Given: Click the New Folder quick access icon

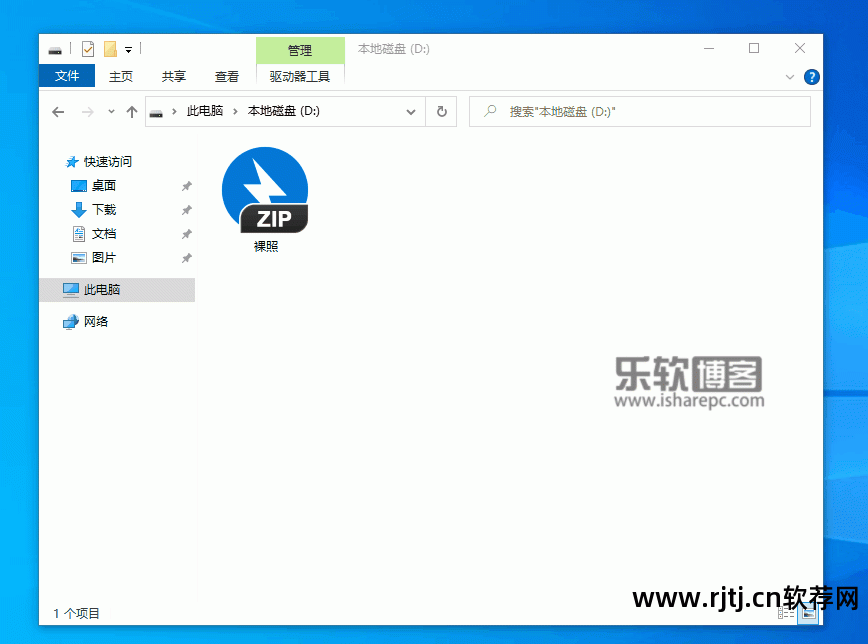Looking at the screenshot, I should click(110, 47).
